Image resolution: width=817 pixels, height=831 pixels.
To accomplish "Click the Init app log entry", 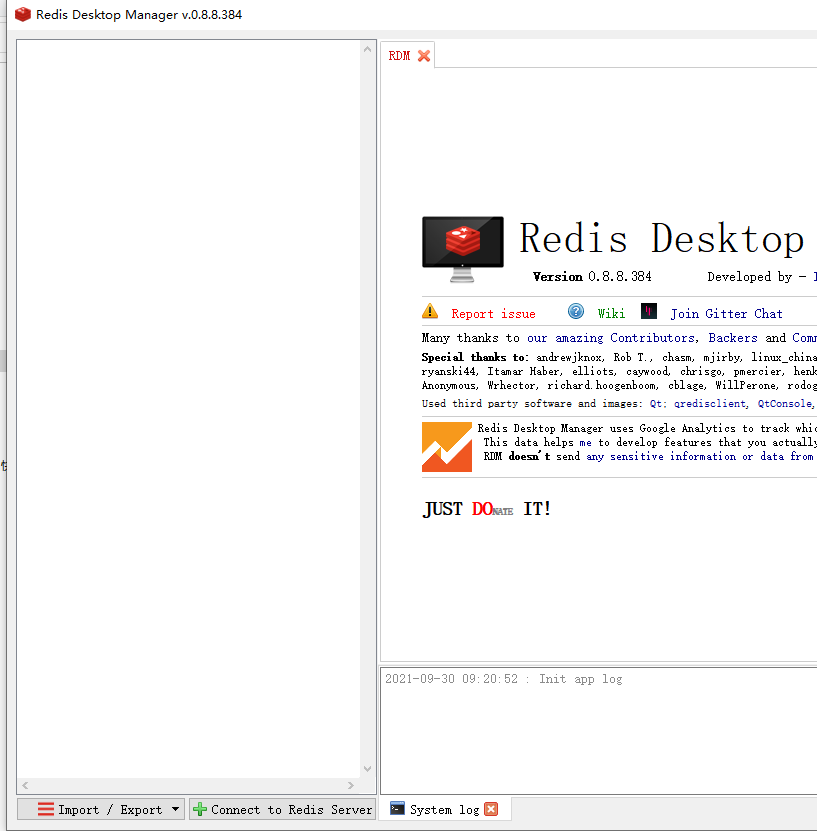I will (x=503, y=679).
